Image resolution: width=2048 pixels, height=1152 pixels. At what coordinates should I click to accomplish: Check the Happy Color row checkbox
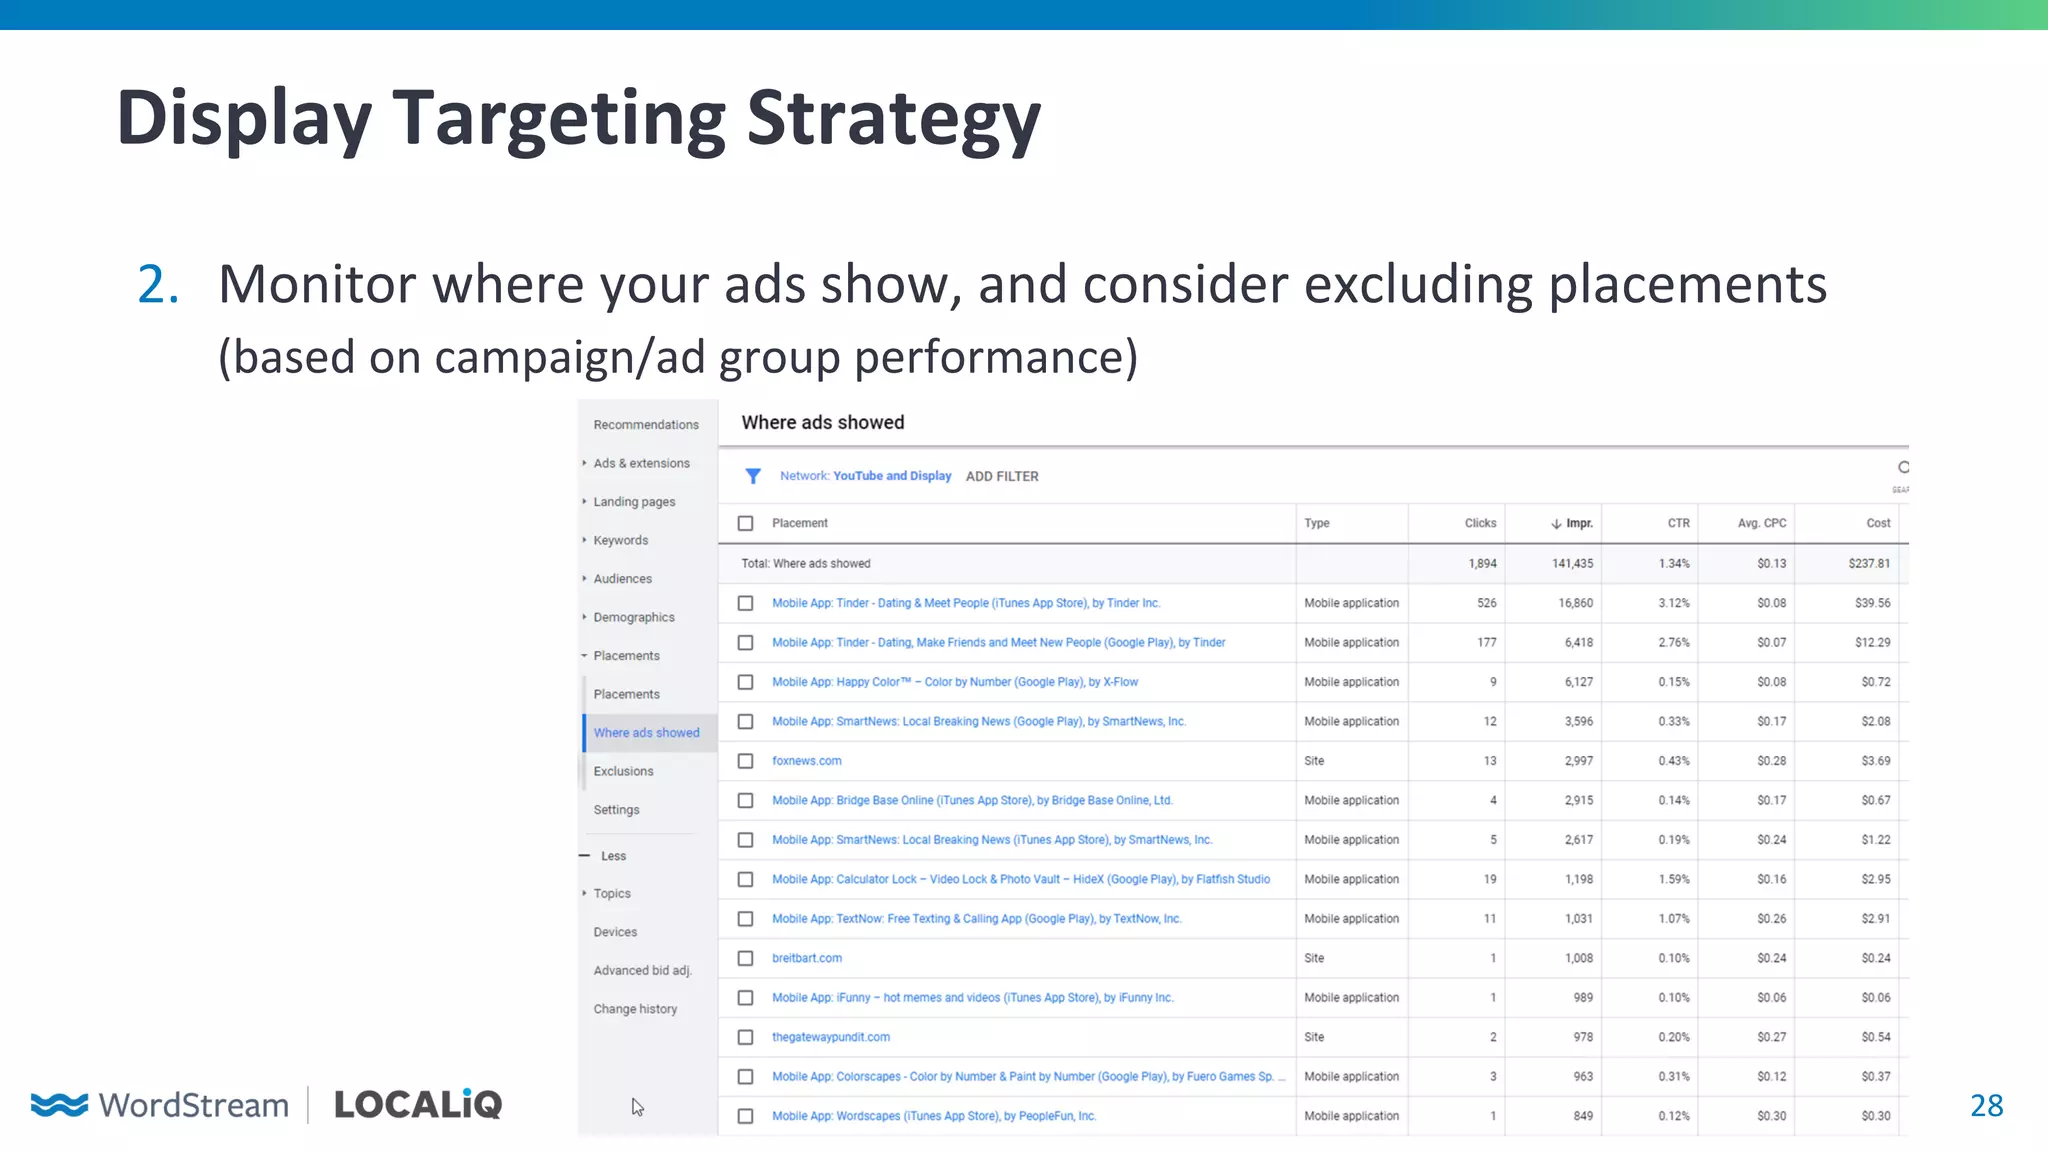pos(745,682)
